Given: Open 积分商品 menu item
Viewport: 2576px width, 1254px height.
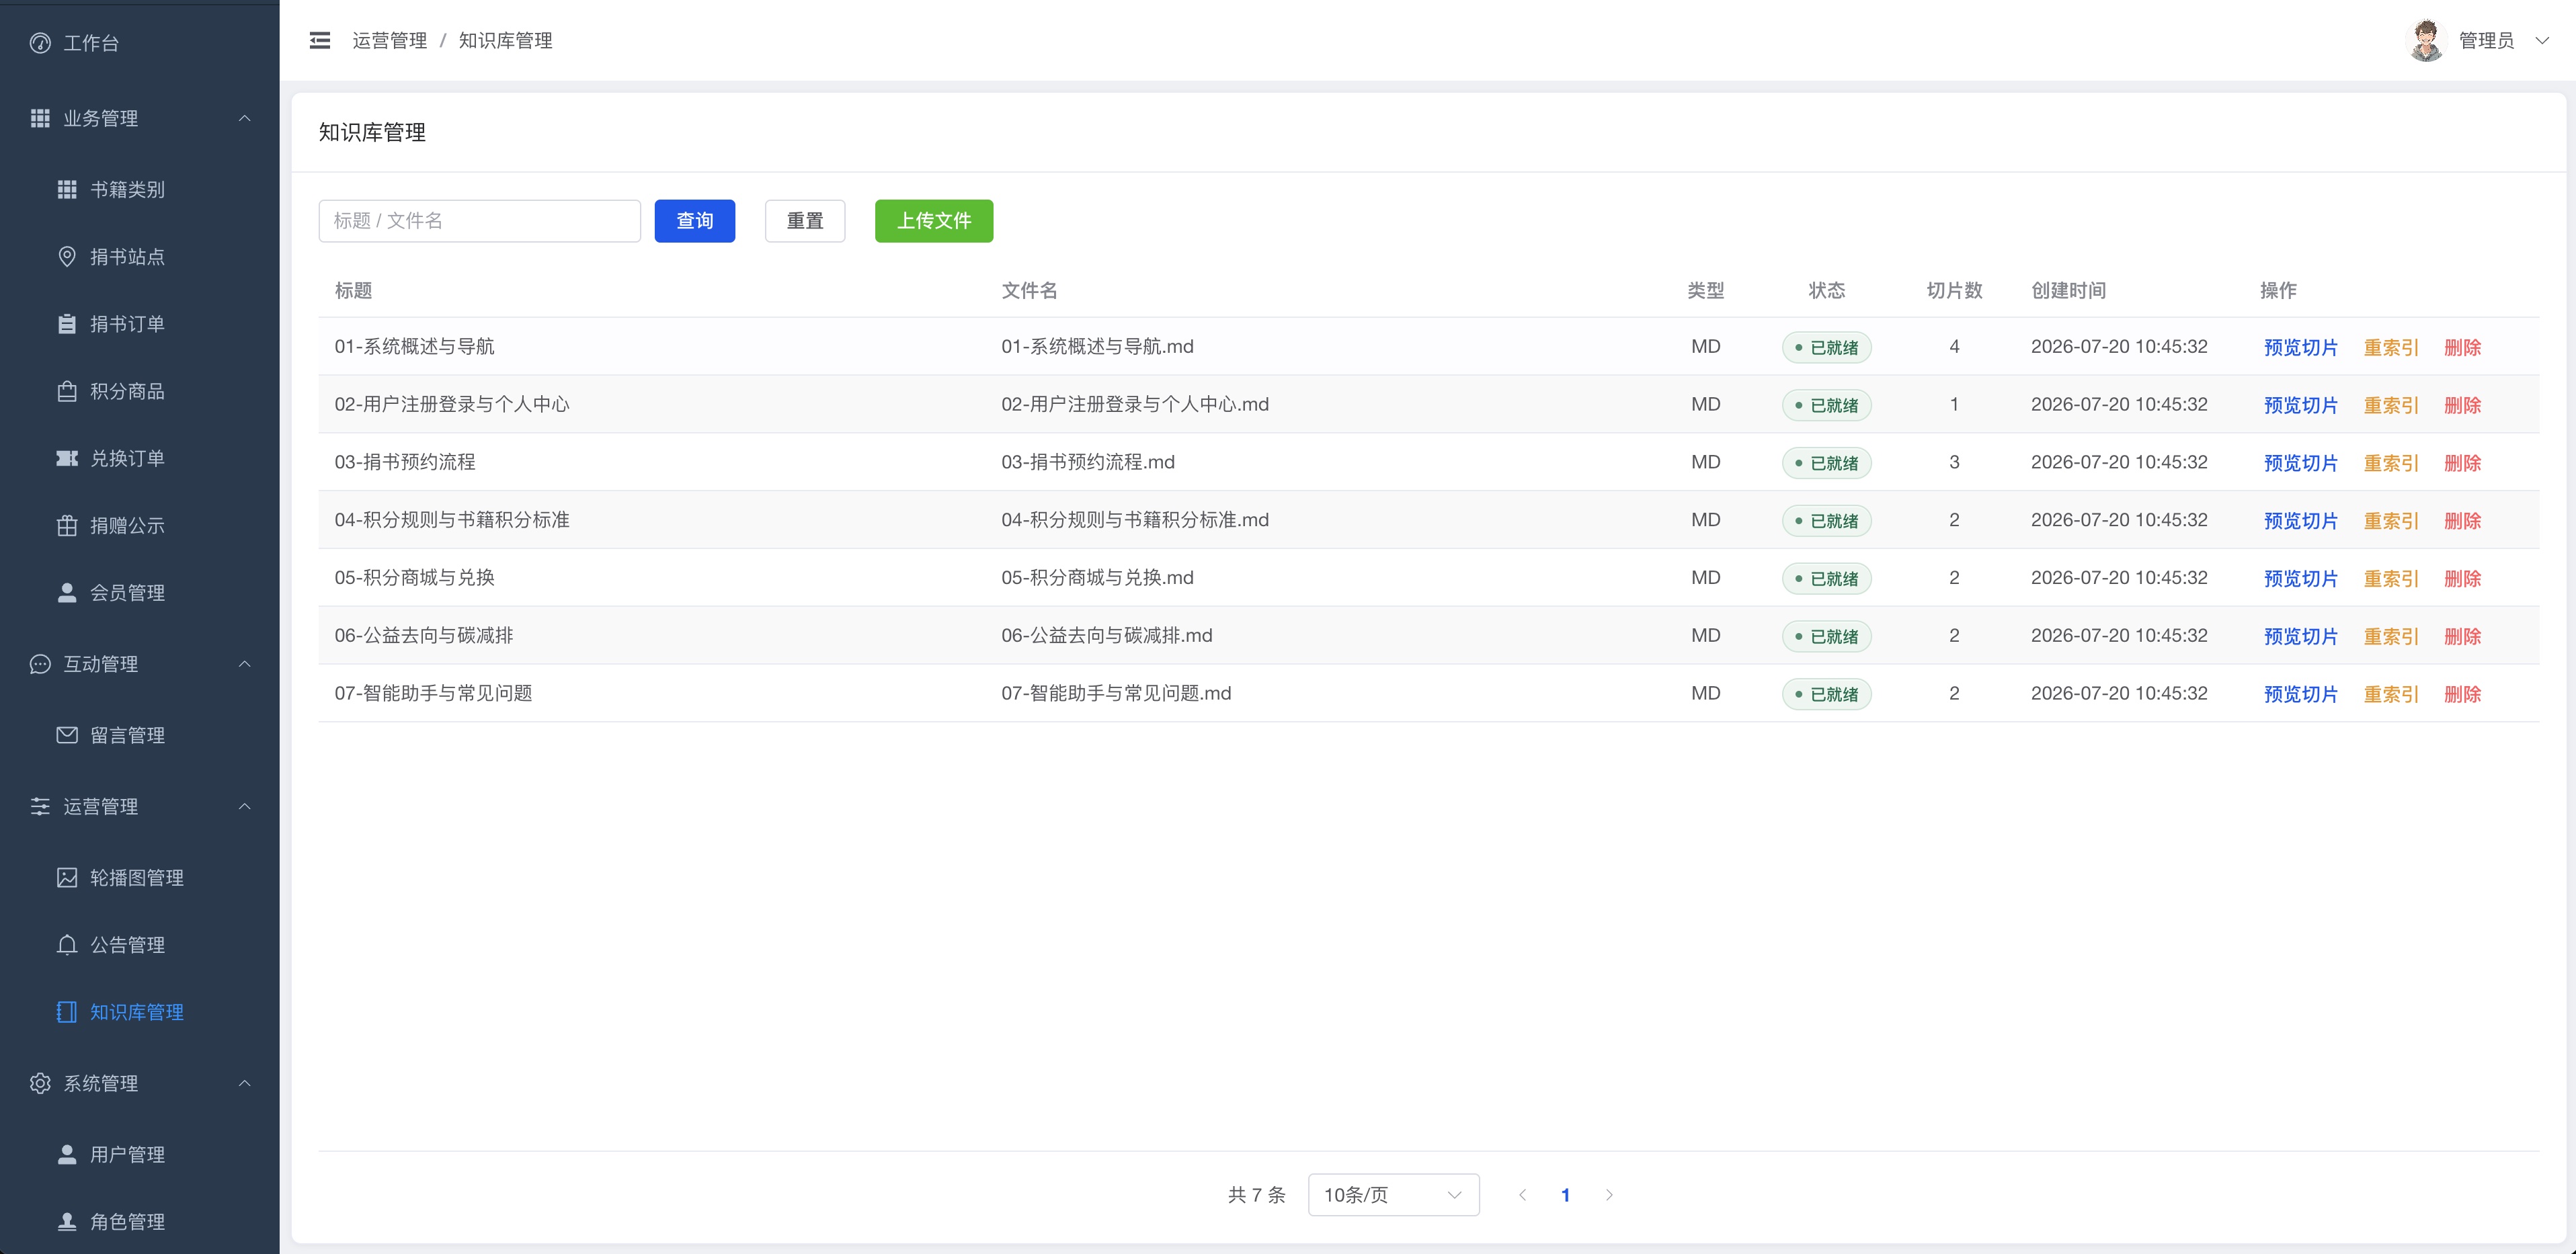Looking at the screenshot, I should [x=140, y=391].
